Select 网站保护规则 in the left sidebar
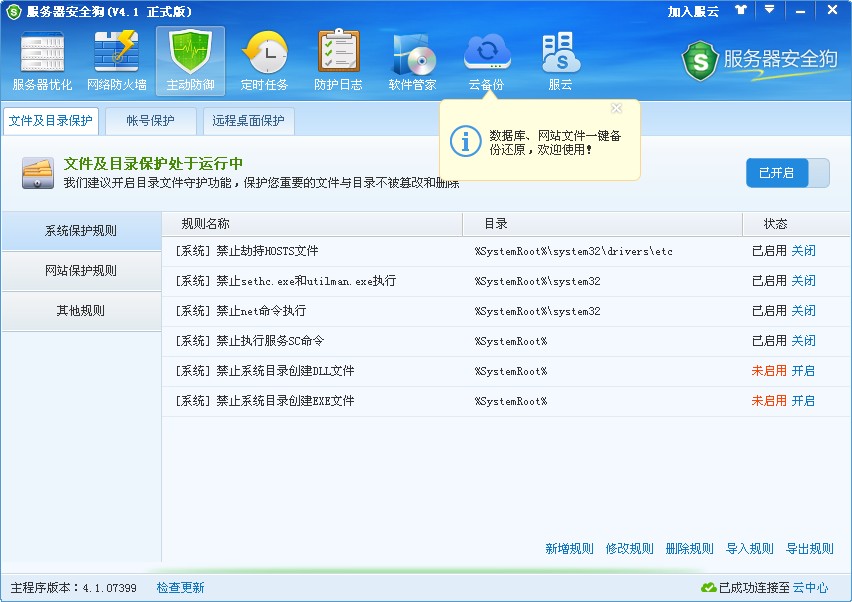Viewport: 852px width, 602px height. pyautogui.click(x=81, y=271)
